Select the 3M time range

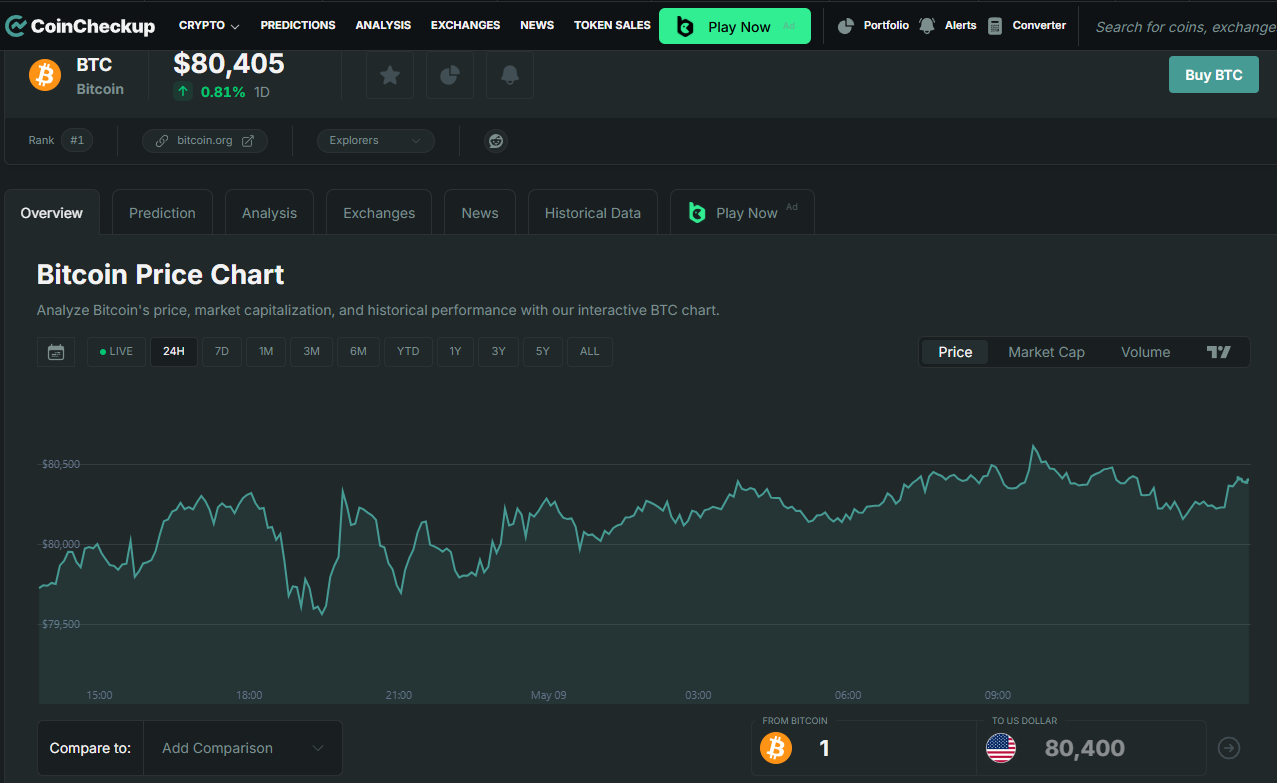coord(311,352)
